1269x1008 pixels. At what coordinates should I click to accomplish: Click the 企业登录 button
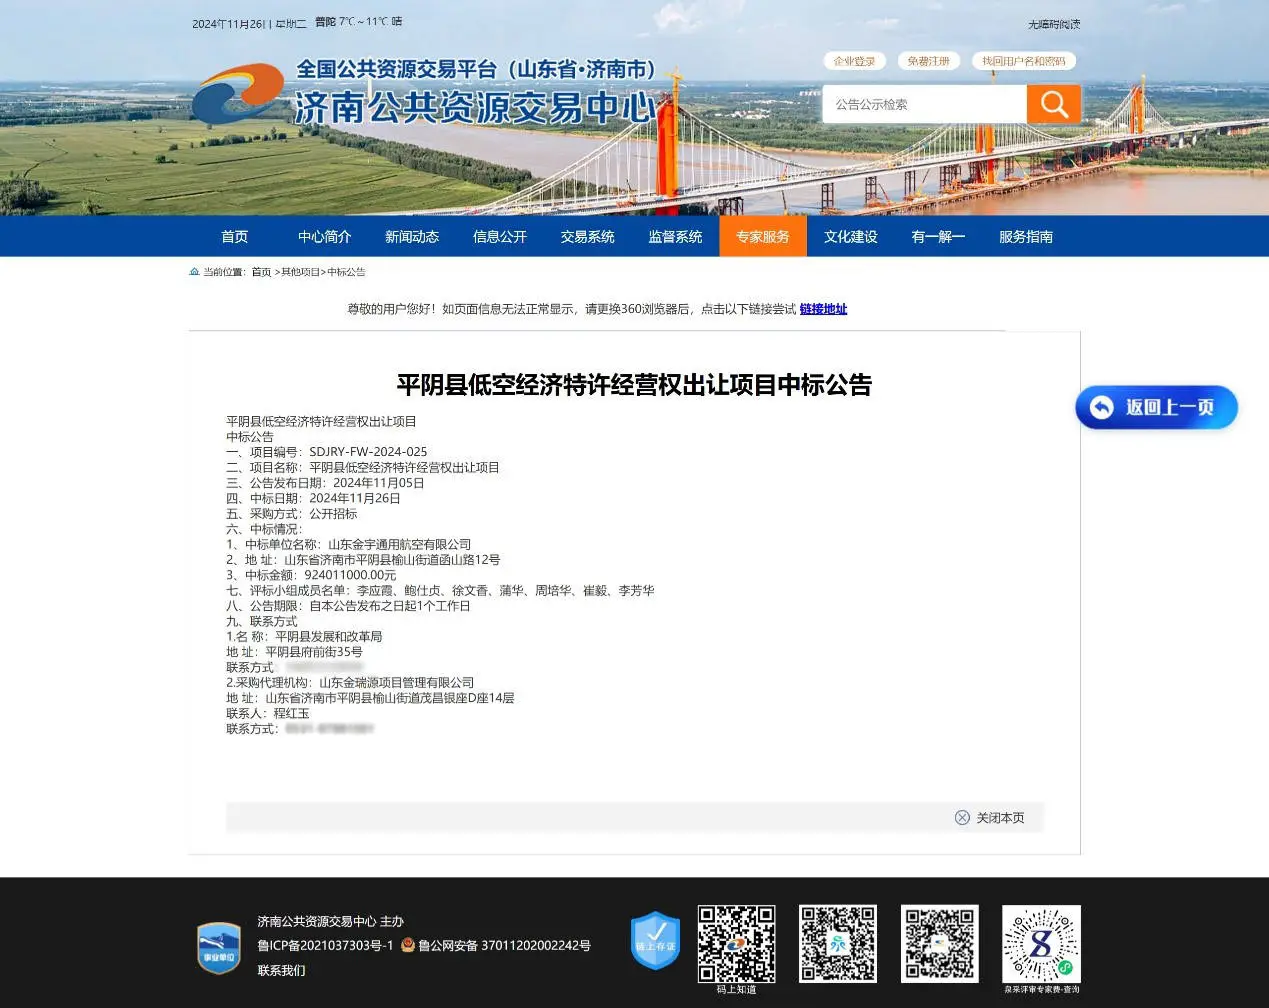coord(854,61)
